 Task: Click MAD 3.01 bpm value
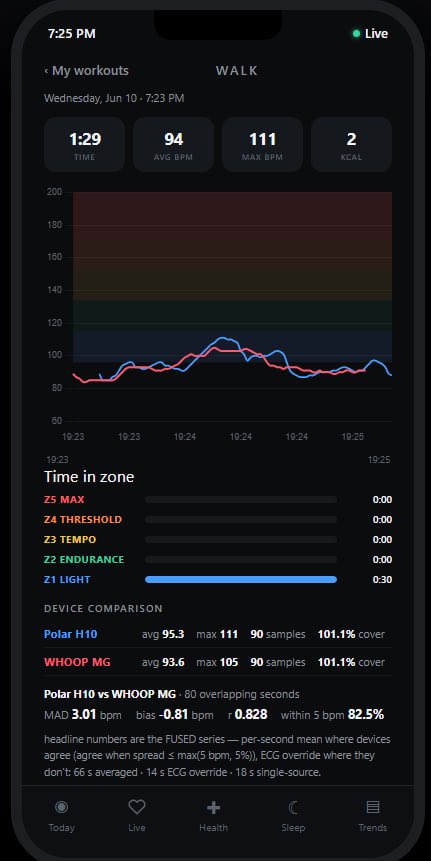pos(85,714)
